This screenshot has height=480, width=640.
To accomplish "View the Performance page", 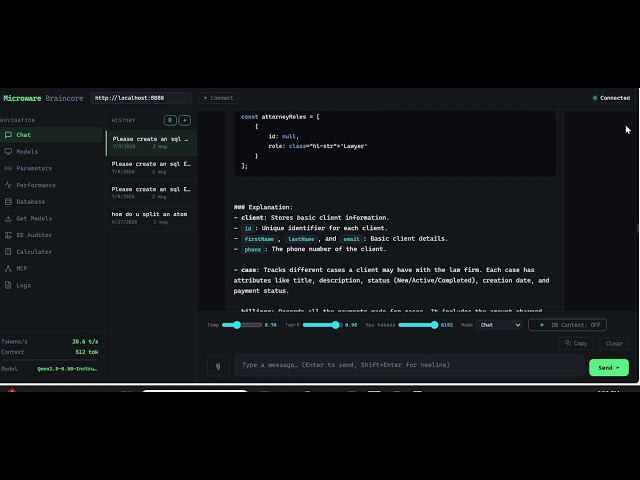I will pos(51,185).
